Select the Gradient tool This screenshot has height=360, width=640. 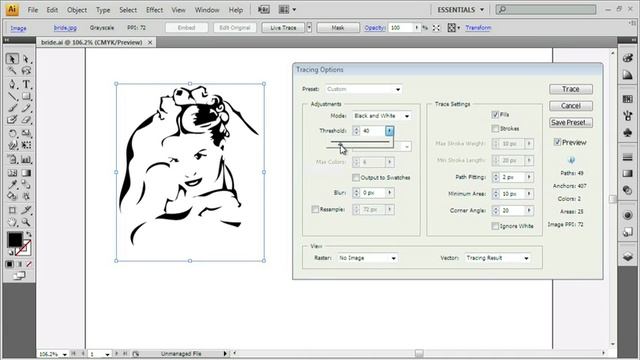click(26, 173)
